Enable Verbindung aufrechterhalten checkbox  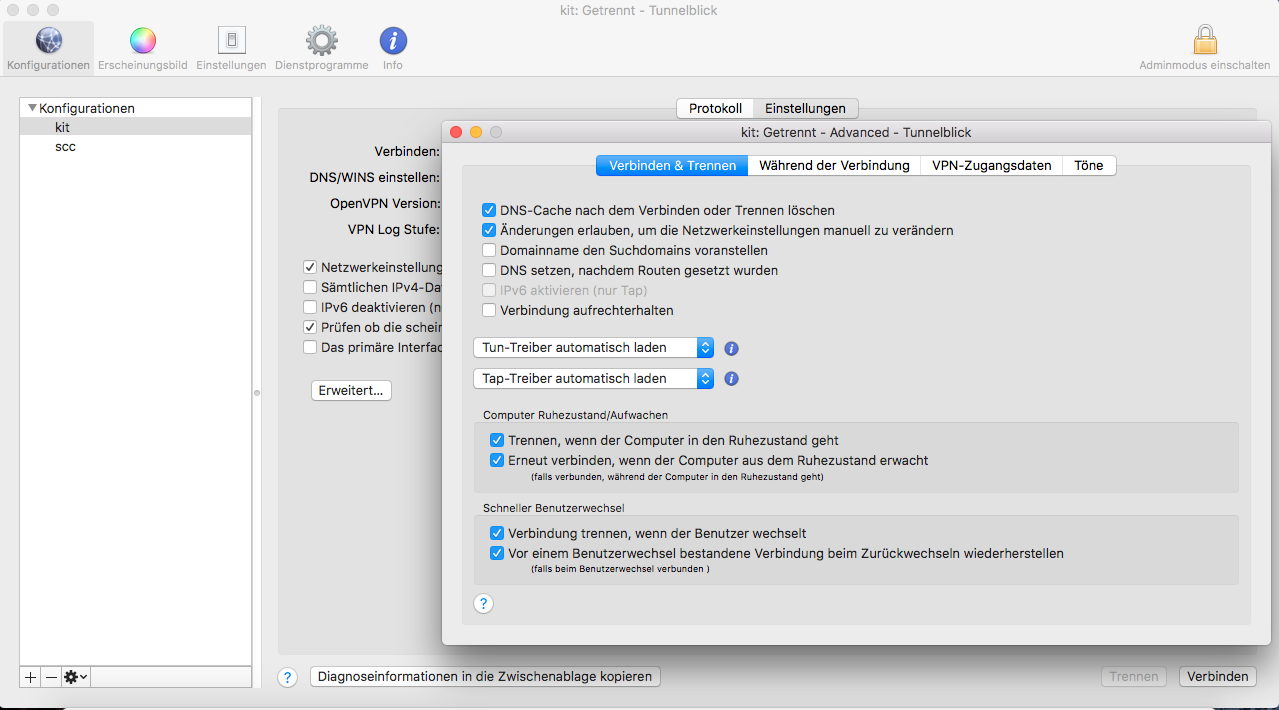[x=489, y=311]
